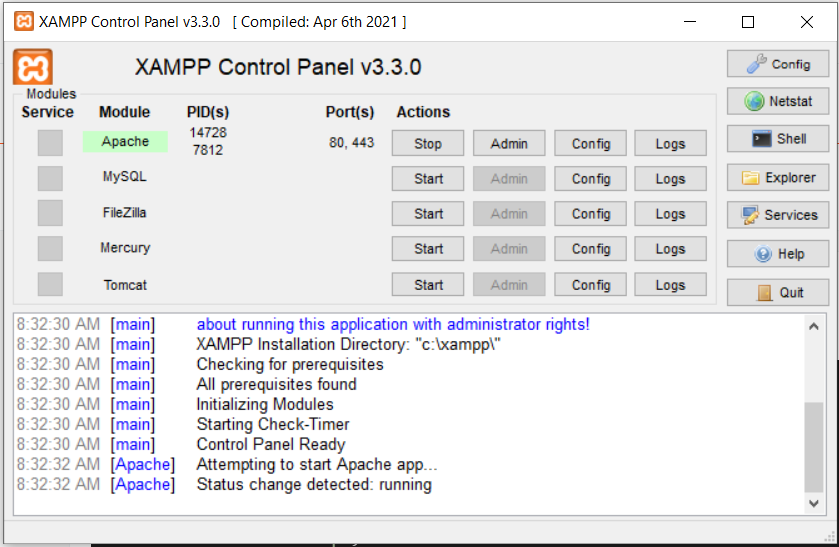Quit XAMPP with the door button
This screenshot has height=547, width=839.
click(778, 293)
